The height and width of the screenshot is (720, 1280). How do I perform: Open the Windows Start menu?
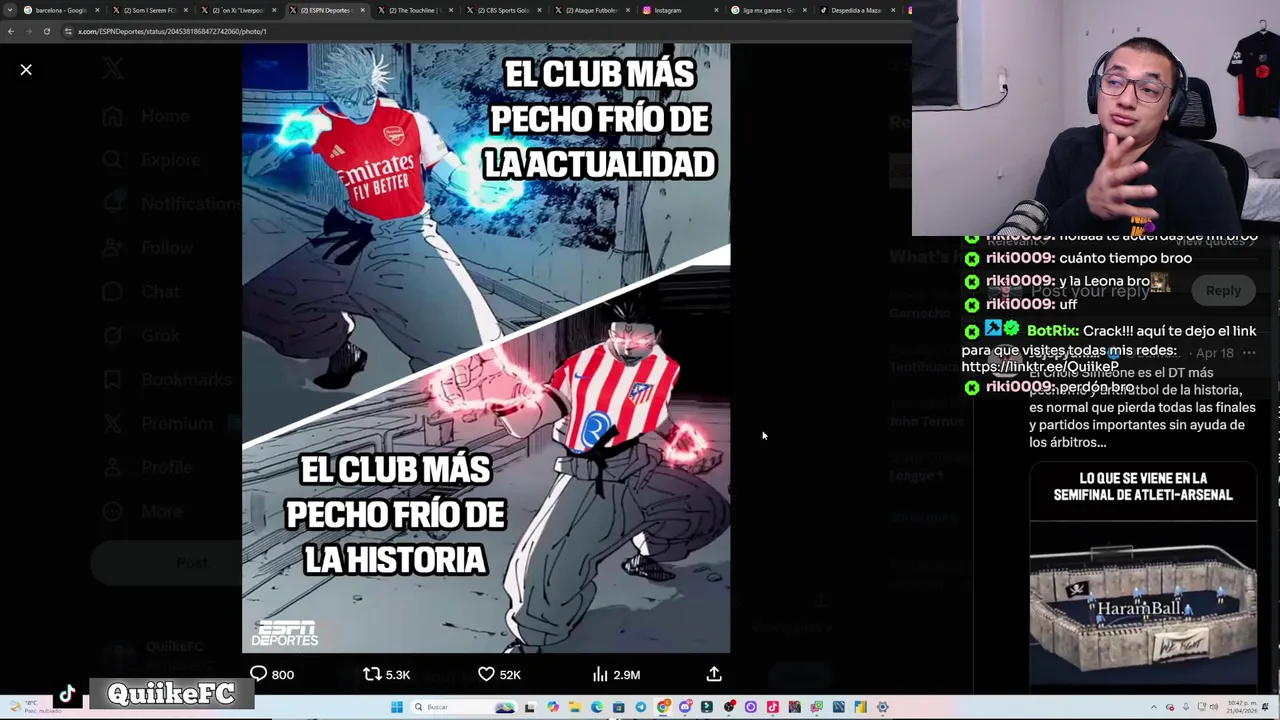[397, 707]
